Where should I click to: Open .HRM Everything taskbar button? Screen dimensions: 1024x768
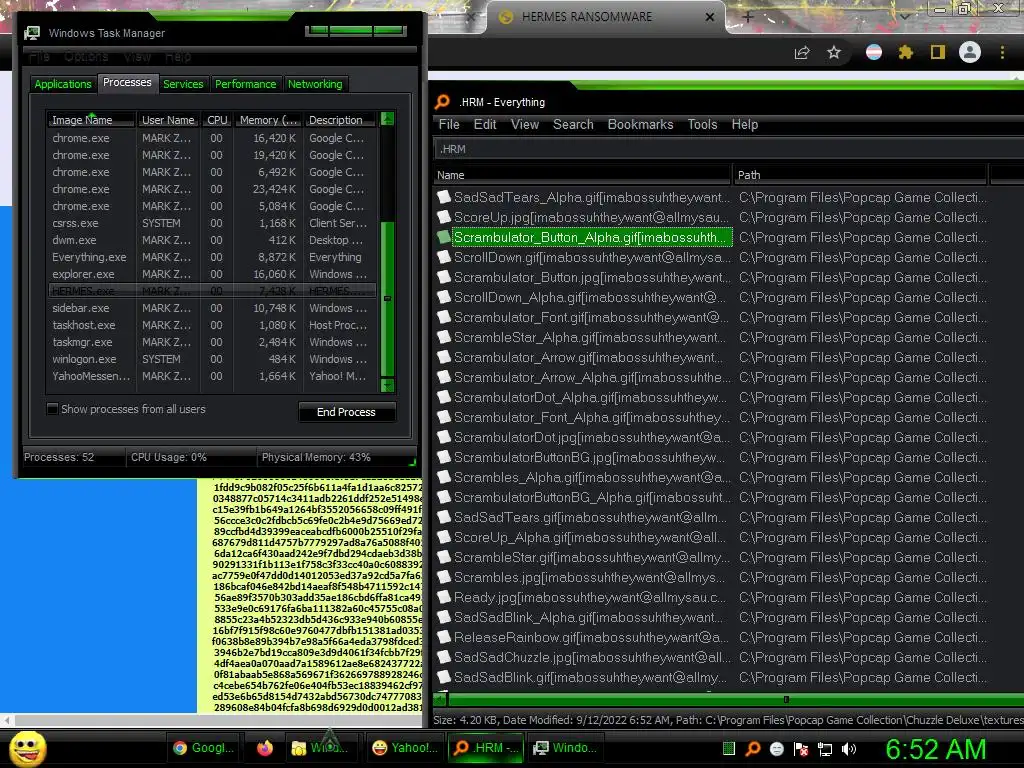click(x=487, y=748)
